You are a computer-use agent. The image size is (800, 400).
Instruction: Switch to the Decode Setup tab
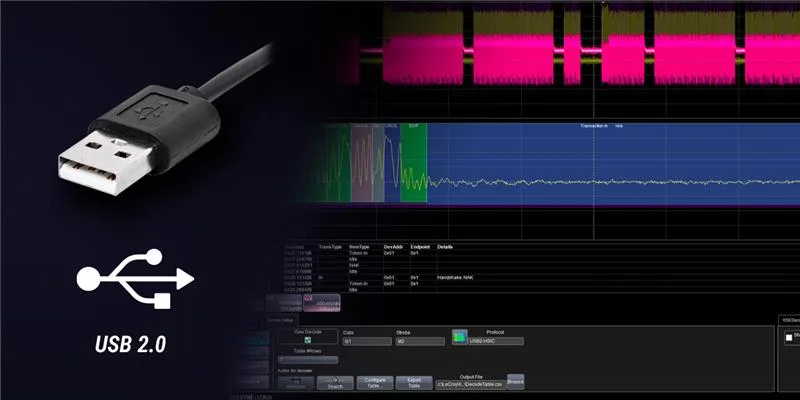[x=283, y=319]
